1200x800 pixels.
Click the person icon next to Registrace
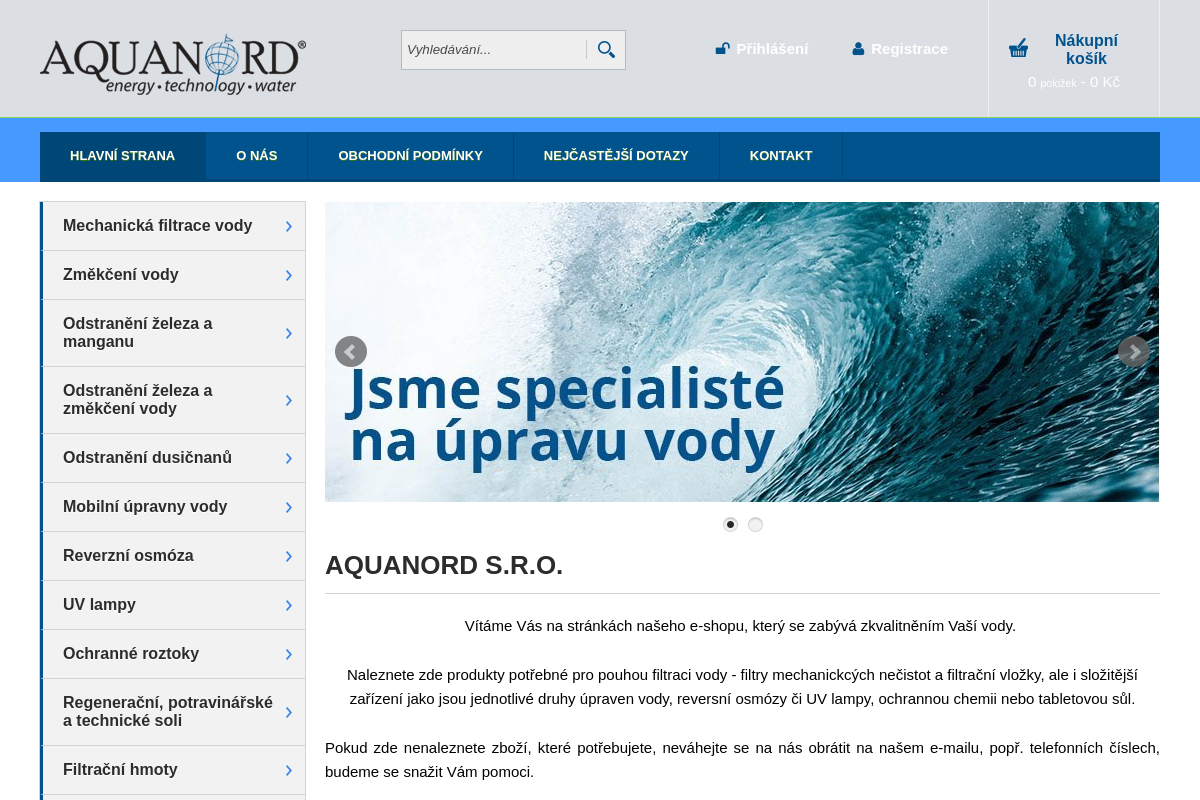click(858, 48)
